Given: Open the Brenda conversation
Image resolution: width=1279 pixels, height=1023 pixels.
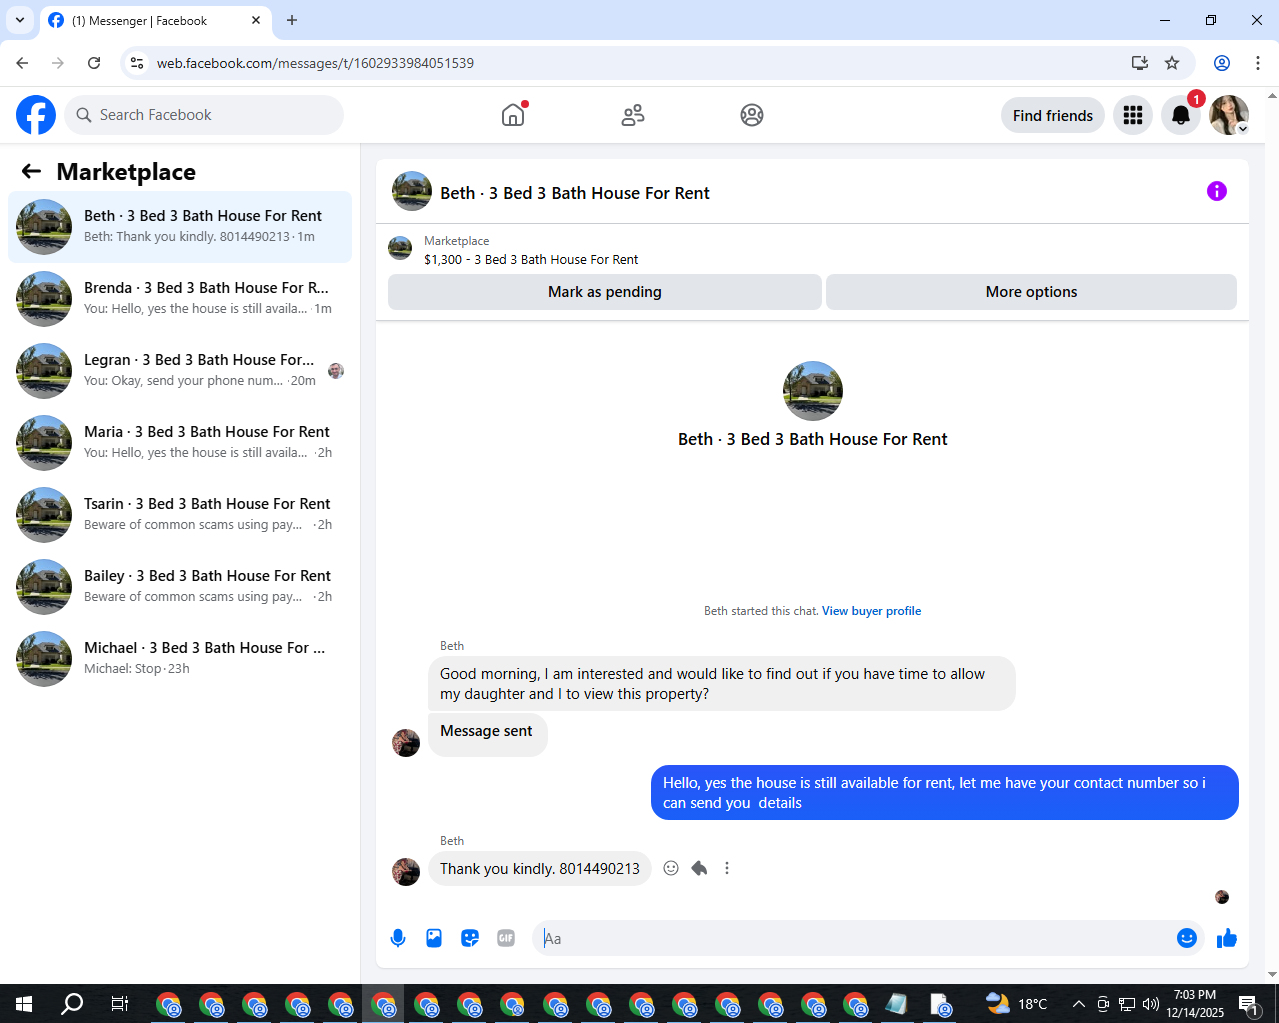Looking at the screenshot, I should tap(180, 299).
